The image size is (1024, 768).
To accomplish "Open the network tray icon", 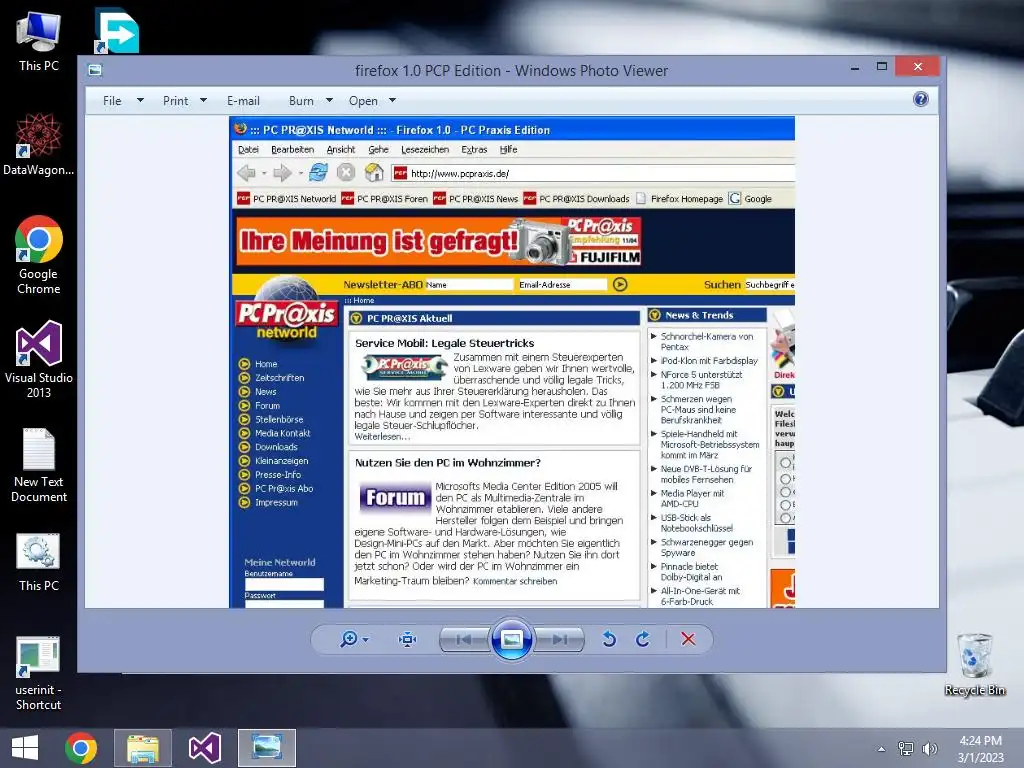I will pos(906,748).
